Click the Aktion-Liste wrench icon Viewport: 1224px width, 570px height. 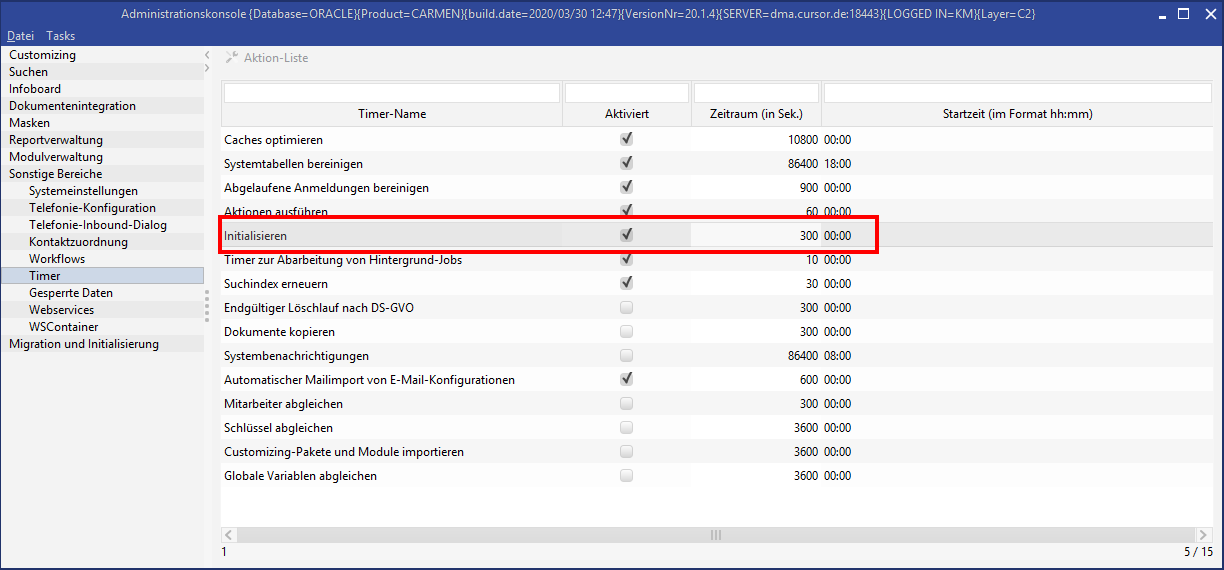[232, 58]
